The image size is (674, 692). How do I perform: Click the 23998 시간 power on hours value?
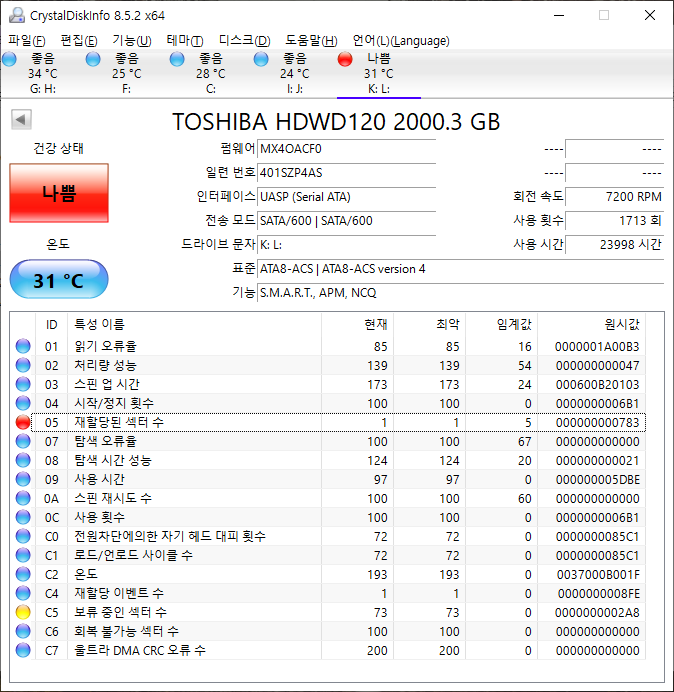coord(614,244)
